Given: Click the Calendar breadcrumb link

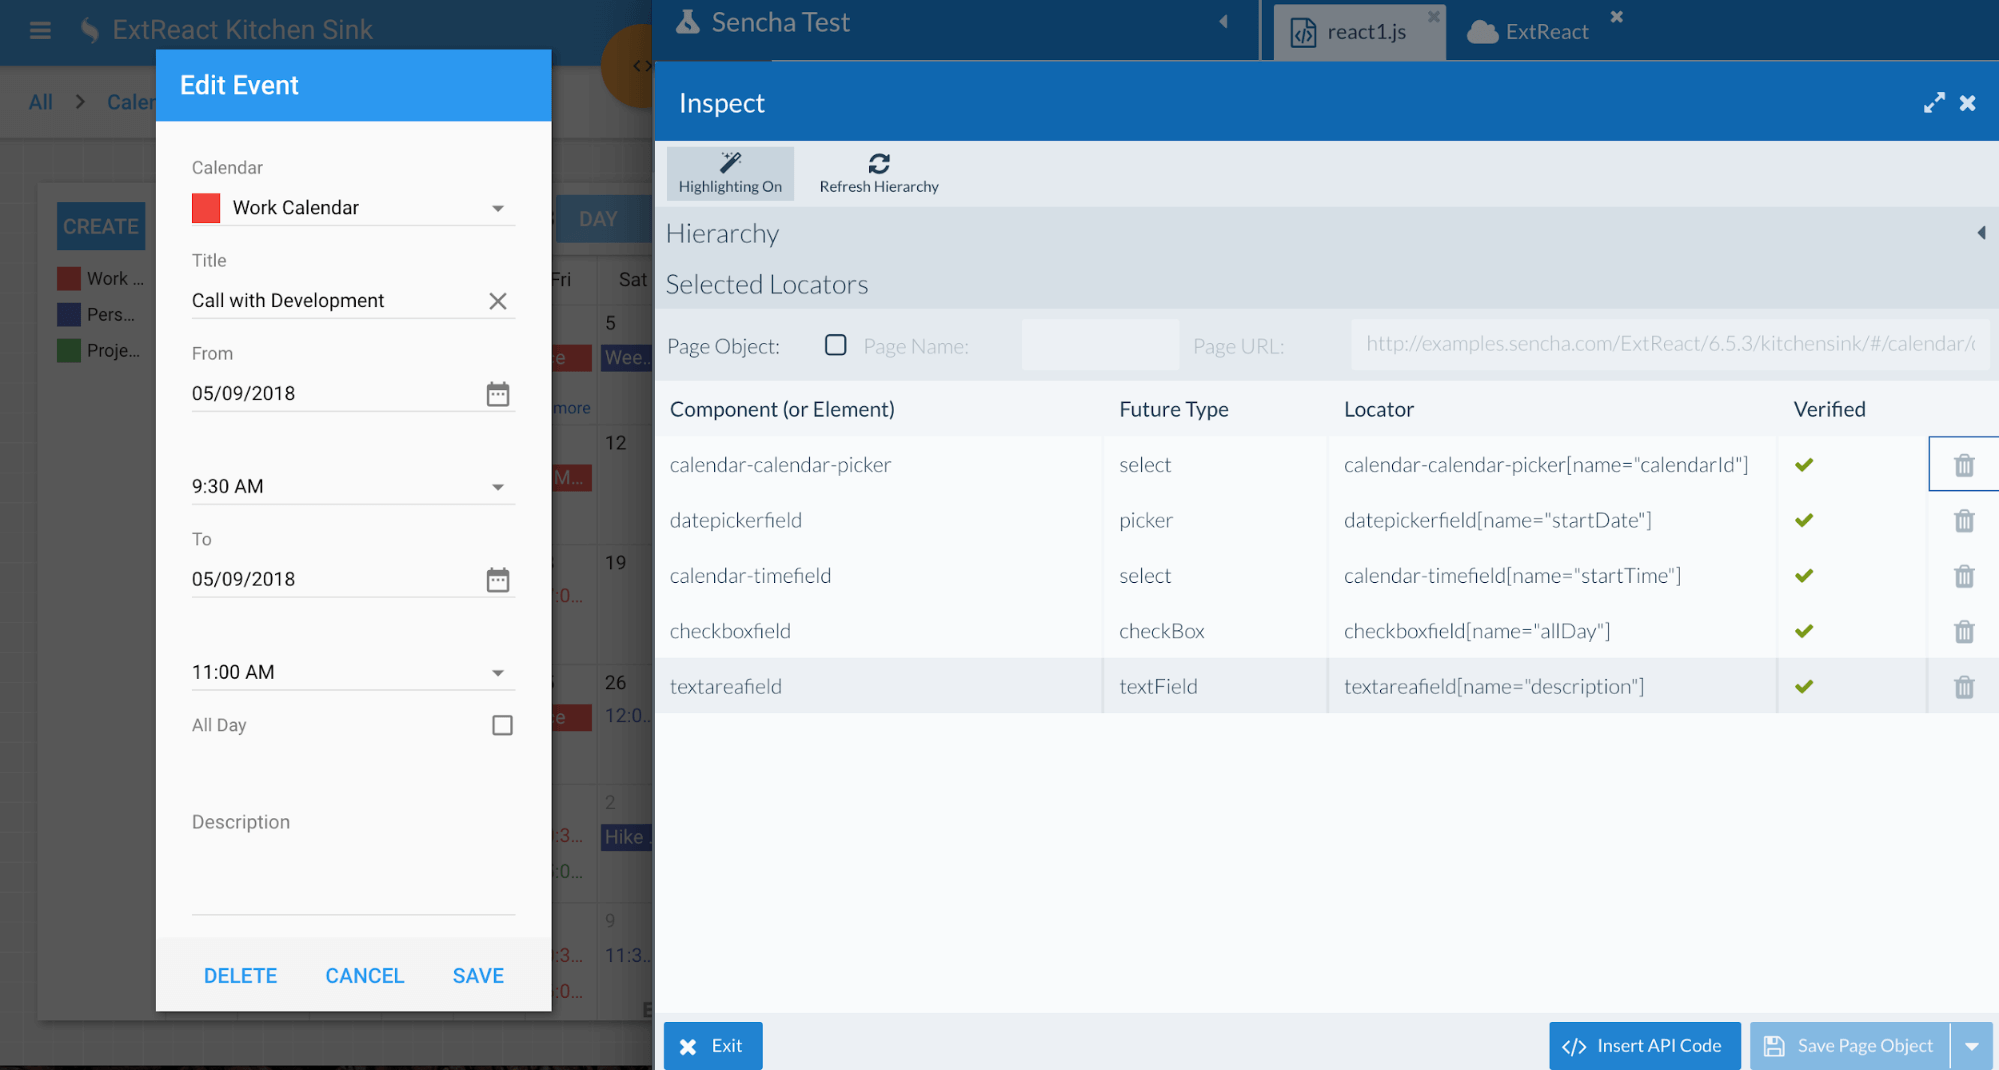Looking at the screenshot, I should click(x=131, y=102).
